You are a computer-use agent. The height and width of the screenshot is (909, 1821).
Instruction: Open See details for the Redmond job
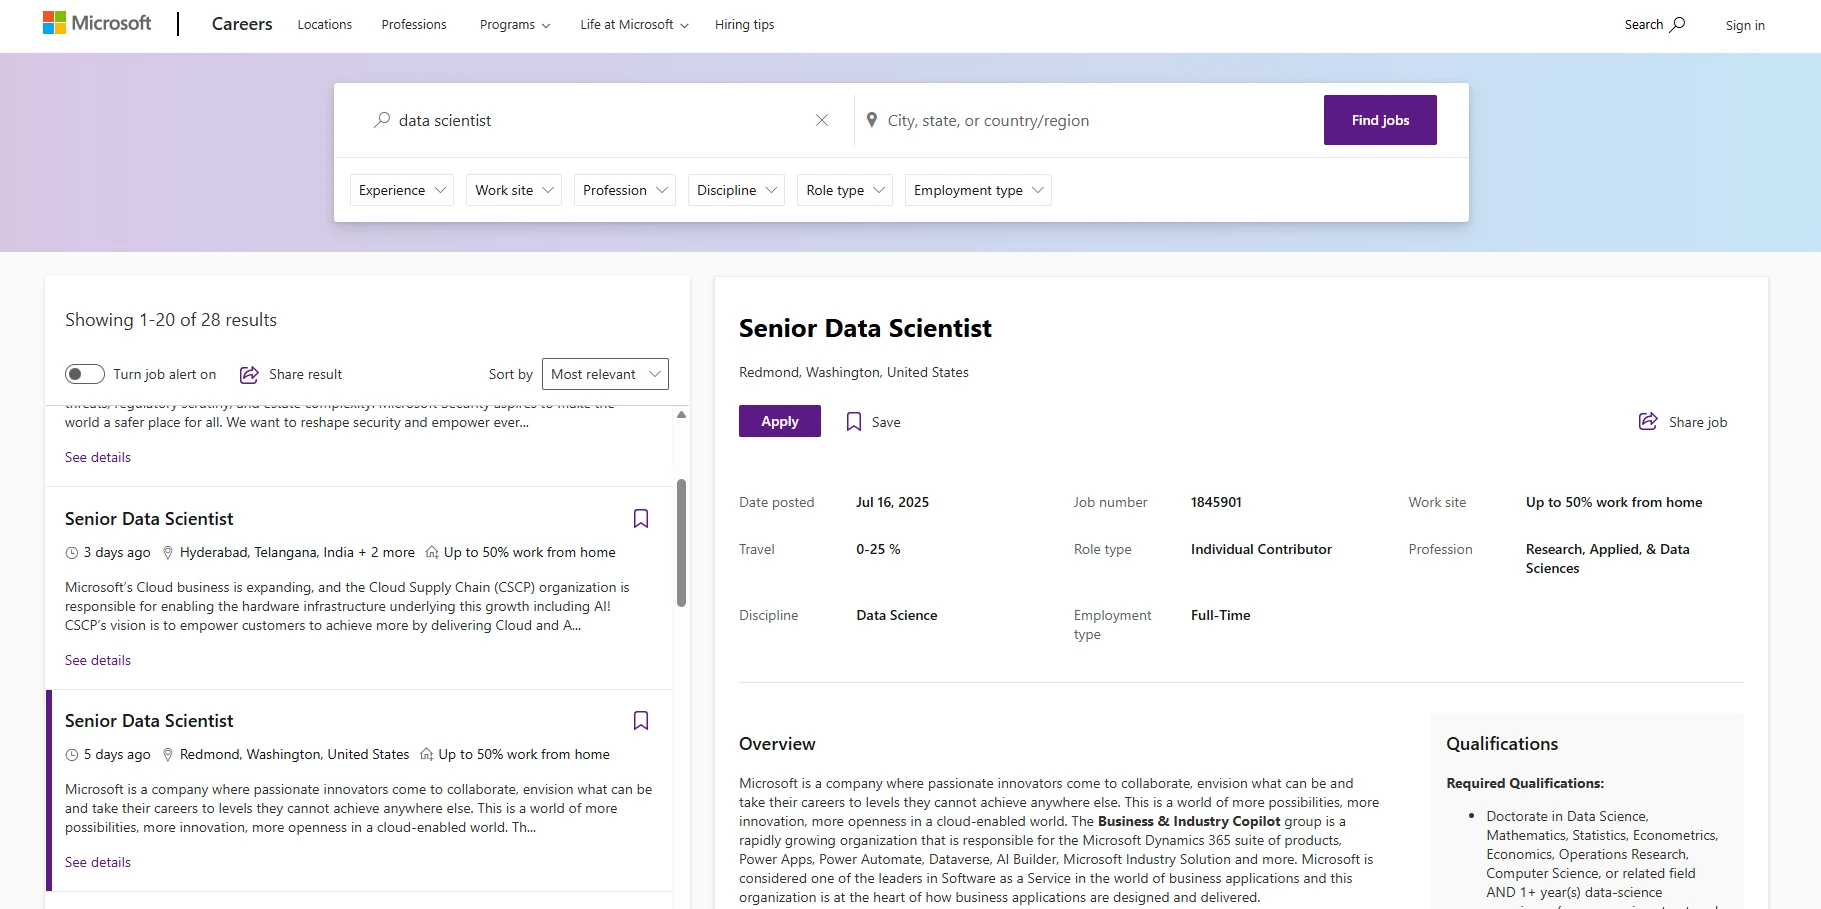coord(98,862)
